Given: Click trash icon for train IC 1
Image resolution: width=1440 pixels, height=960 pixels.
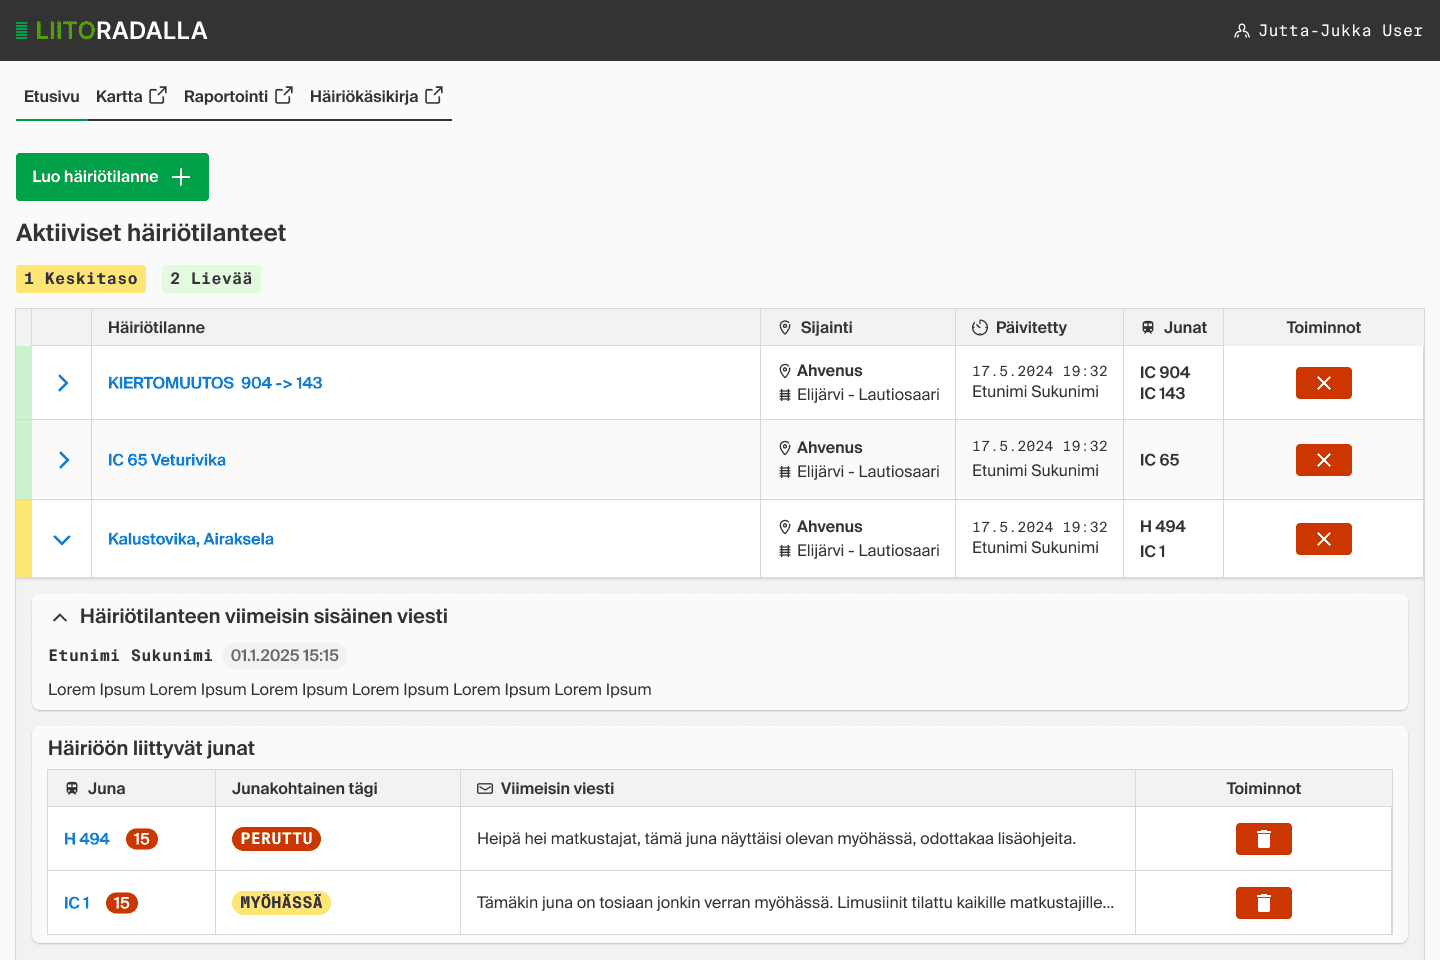Looking at the screenshot, I should tap(1263, 903).
